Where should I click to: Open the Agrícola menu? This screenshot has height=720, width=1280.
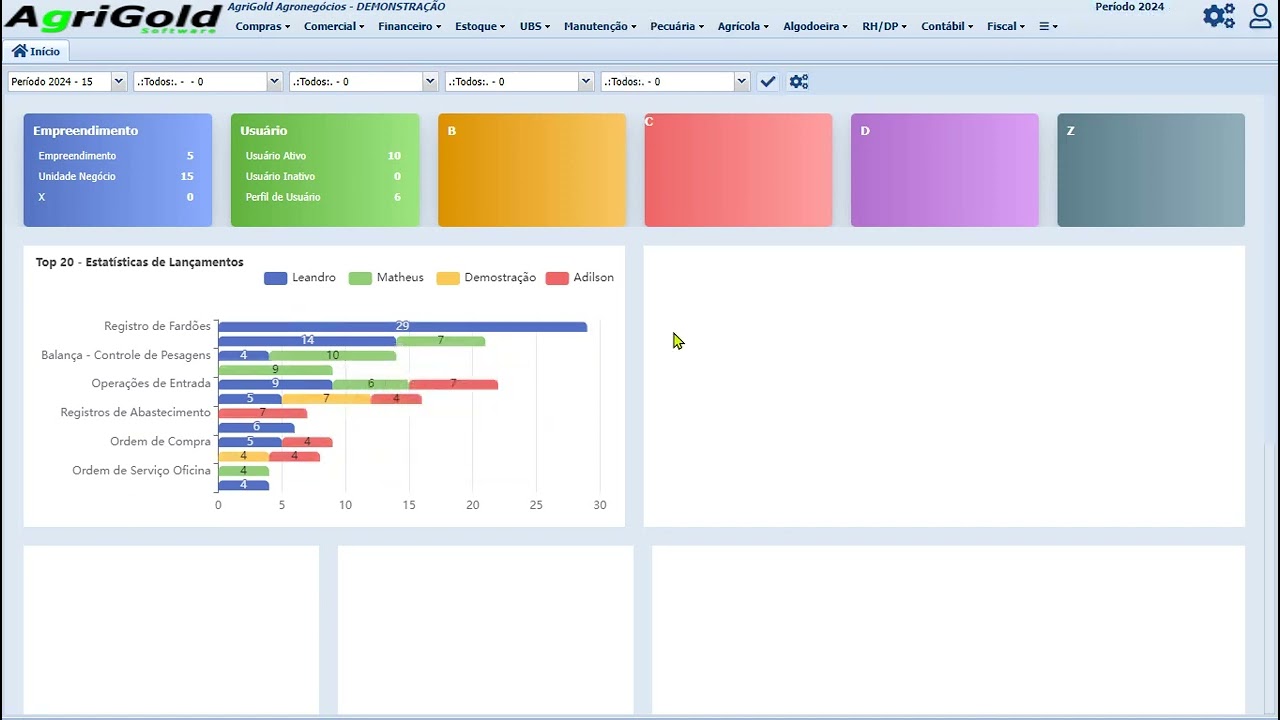tap(743, 26)
